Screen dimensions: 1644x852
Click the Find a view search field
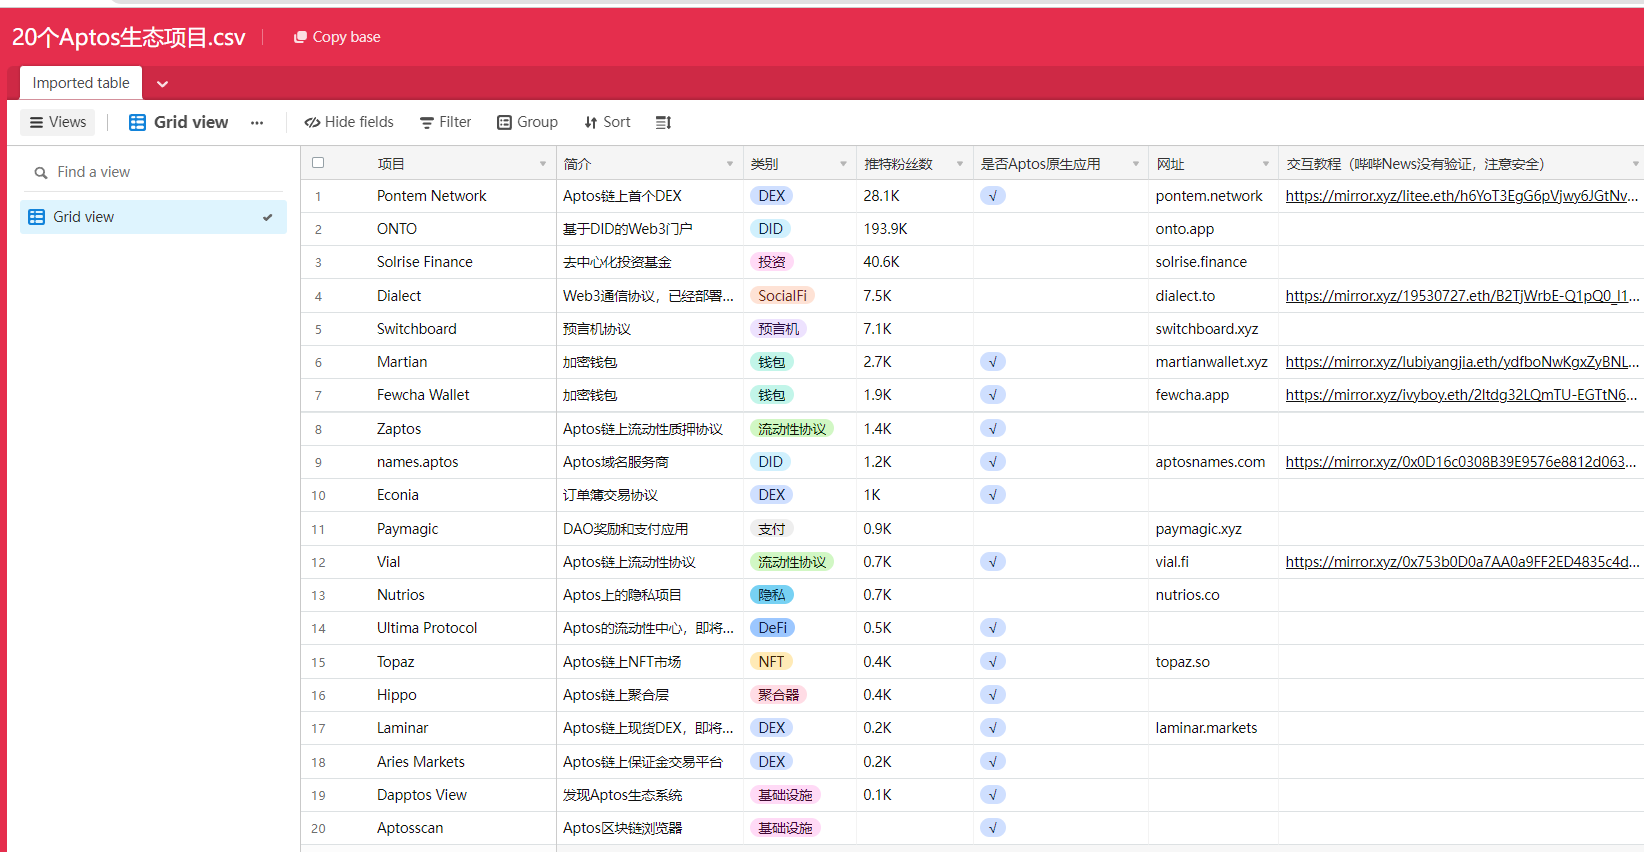[x=153, y=172]
